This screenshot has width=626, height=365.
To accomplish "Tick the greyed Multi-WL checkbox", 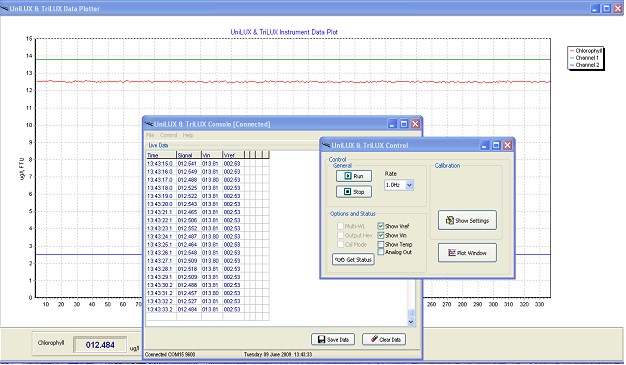I will click(x=341, y=226).
